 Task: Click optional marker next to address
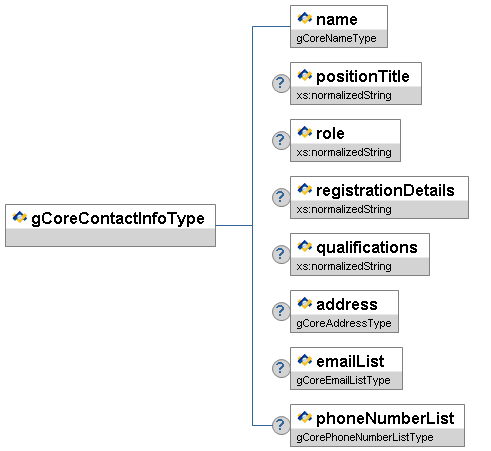[281, 311]
